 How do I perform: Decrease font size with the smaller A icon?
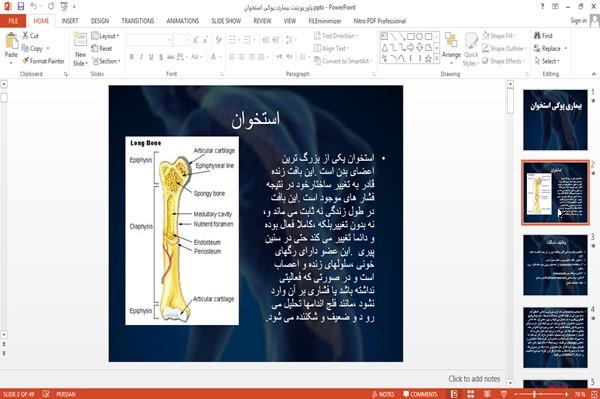click(x=206, y=40)
